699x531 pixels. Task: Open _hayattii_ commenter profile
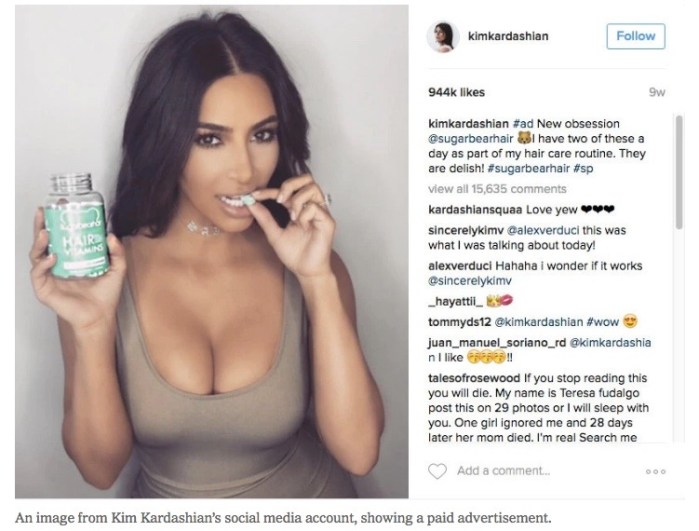pos(455,302)
